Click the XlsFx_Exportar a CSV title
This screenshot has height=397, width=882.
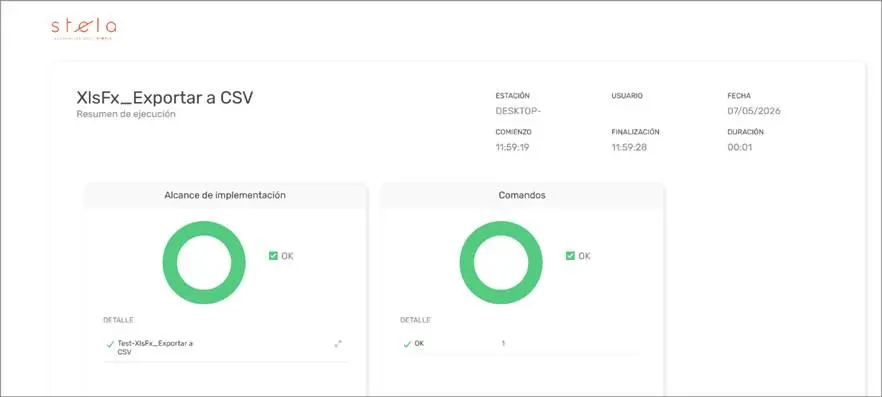pyautogui.click(x=165, y=98)
